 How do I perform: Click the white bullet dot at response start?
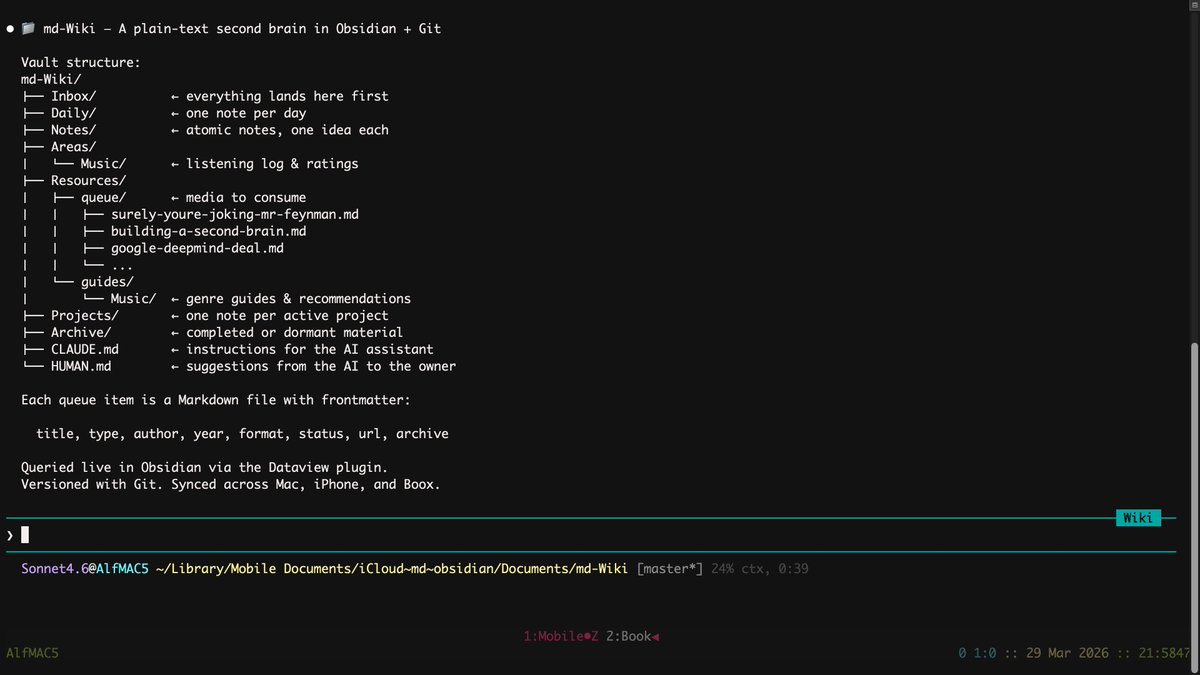[10, 29]
